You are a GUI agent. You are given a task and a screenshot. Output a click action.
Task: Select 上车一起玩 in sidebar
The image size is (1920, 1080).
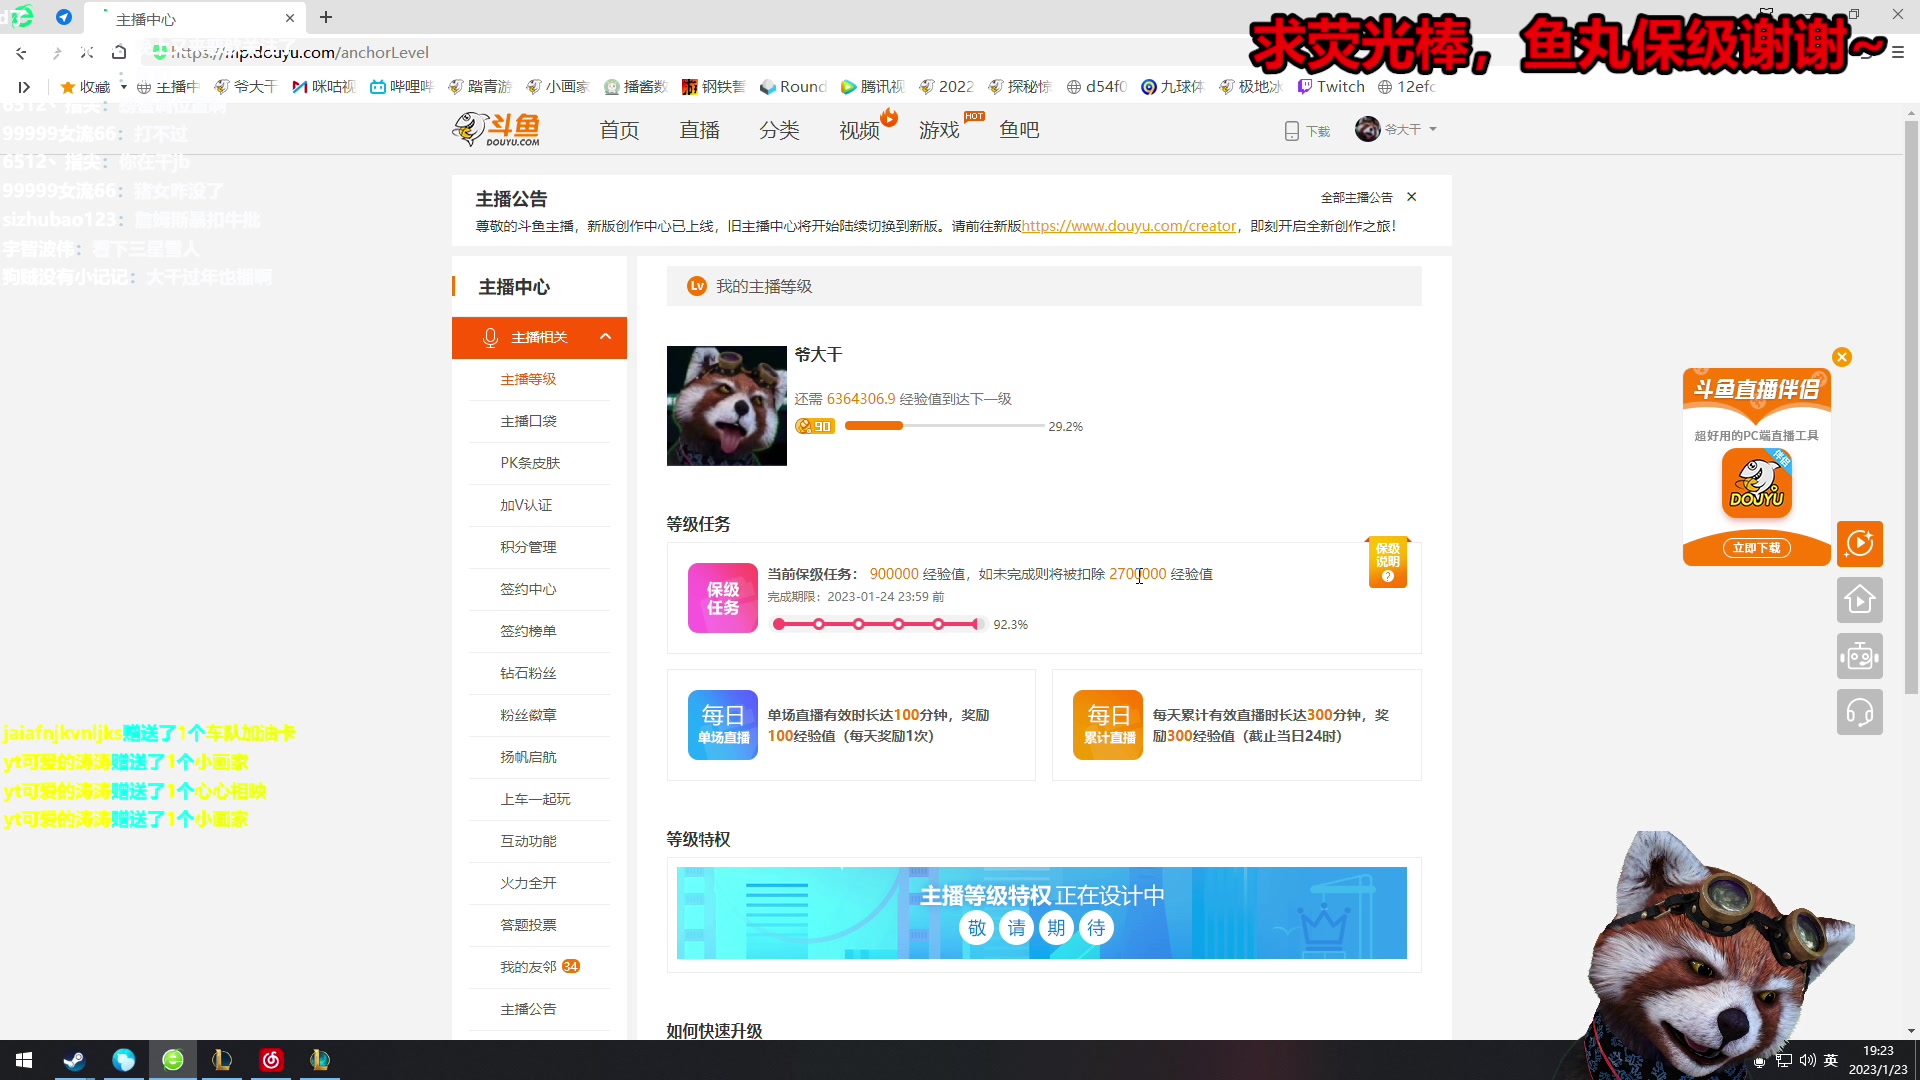535,799
